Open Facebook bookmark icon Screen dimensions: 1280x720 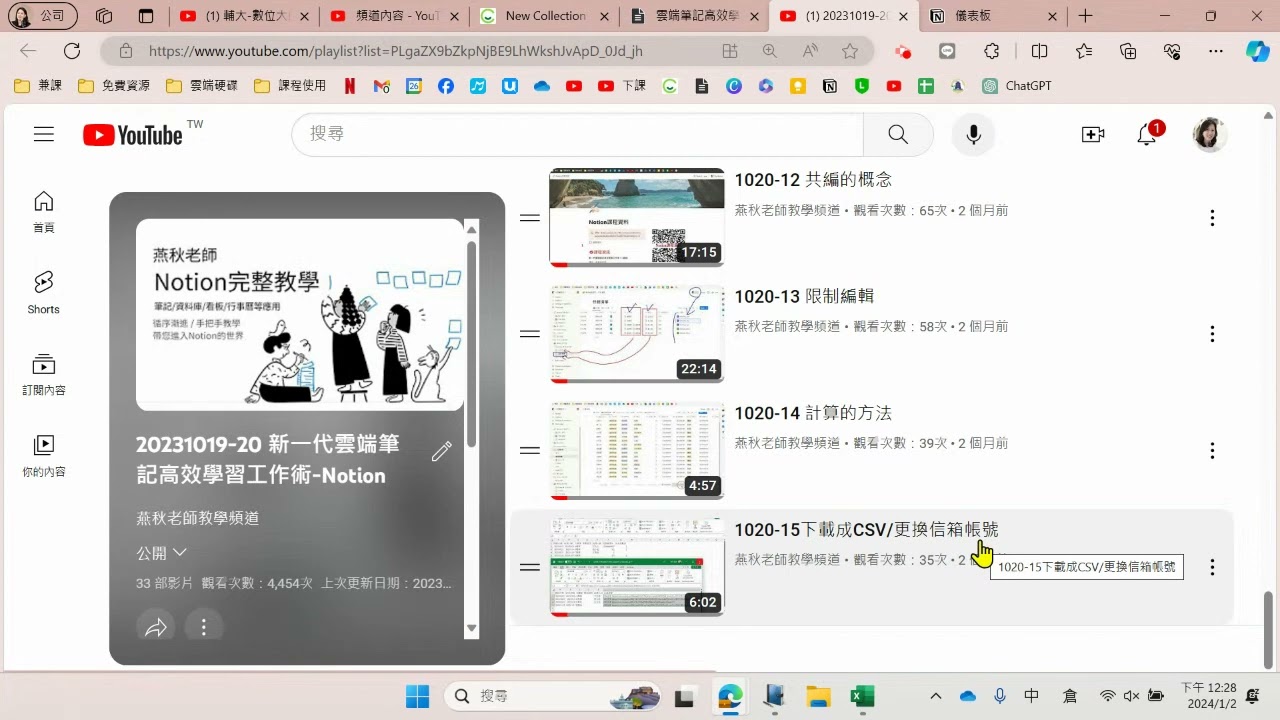coord(446,86)
